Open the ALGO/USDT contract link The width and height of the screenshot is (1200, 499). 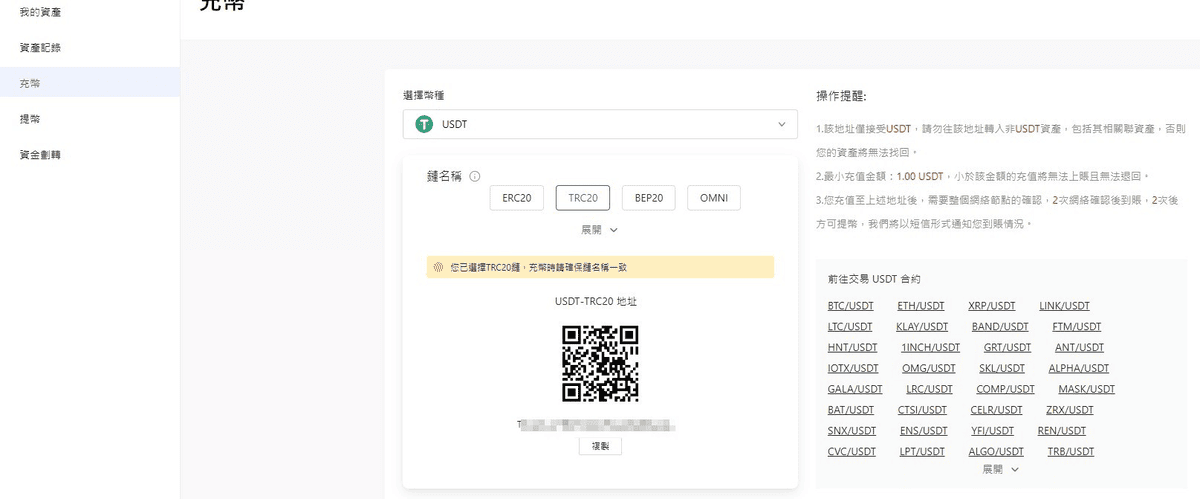pos(995,453)
